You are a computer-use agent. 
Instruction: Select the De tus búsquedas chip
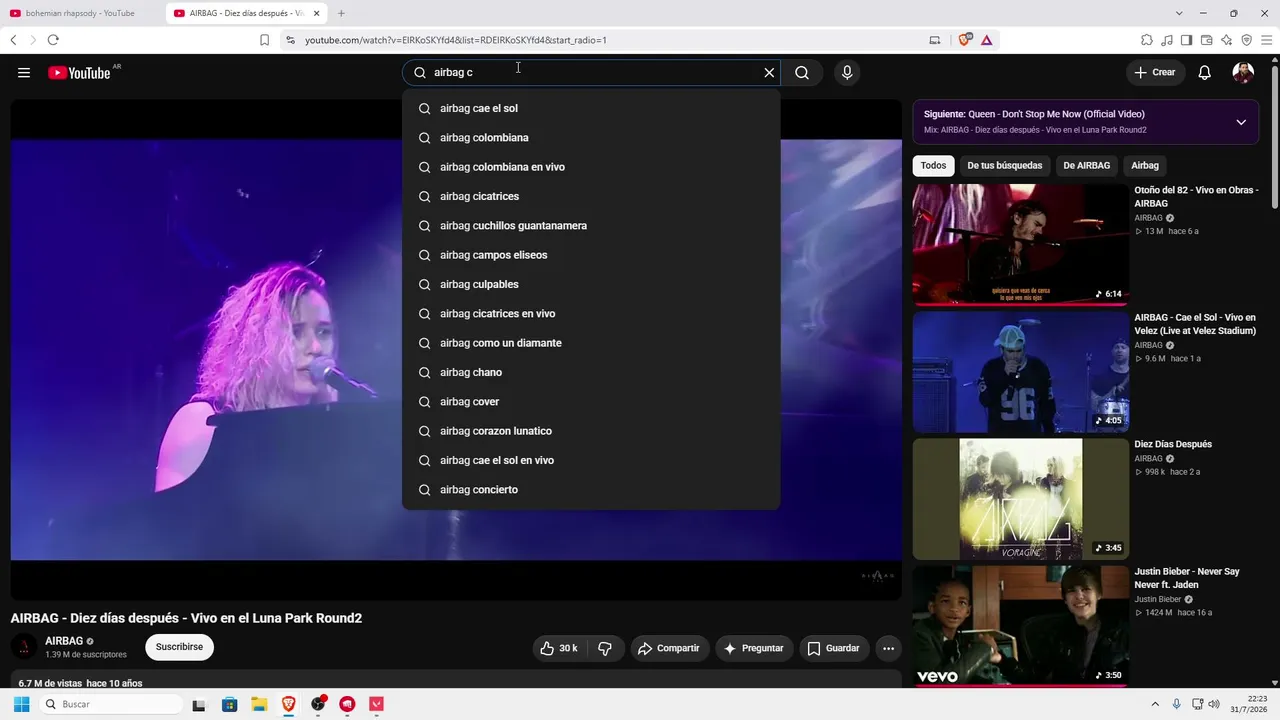pos(1005,166)
